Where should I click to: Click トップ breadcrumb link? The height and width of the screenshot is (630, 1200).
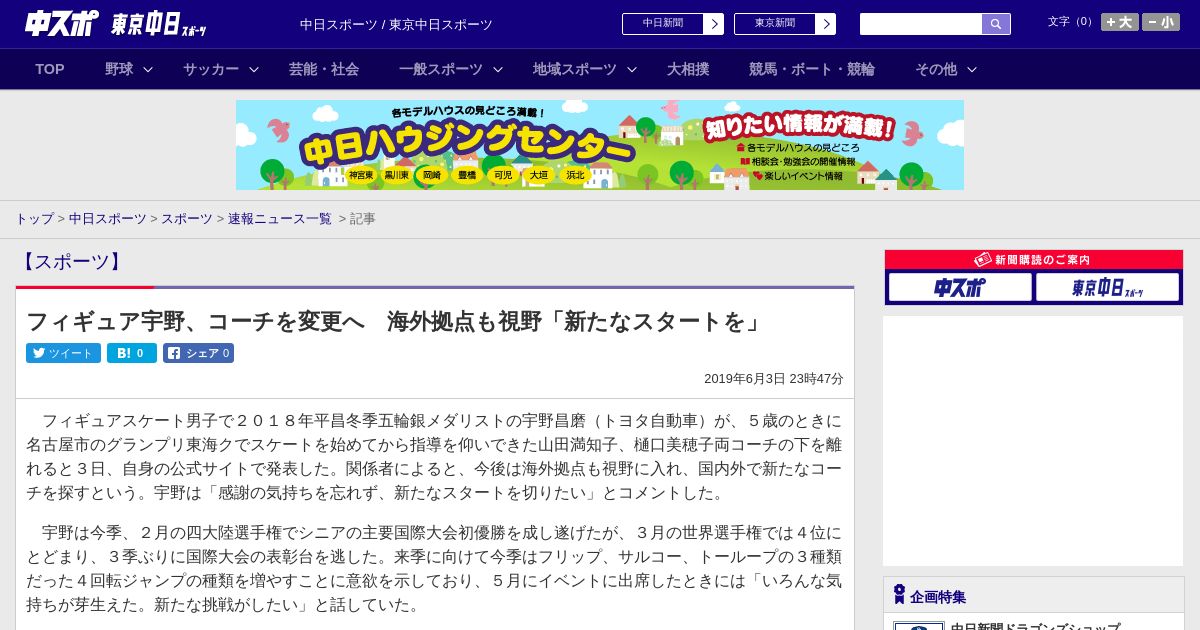[34, 218]
